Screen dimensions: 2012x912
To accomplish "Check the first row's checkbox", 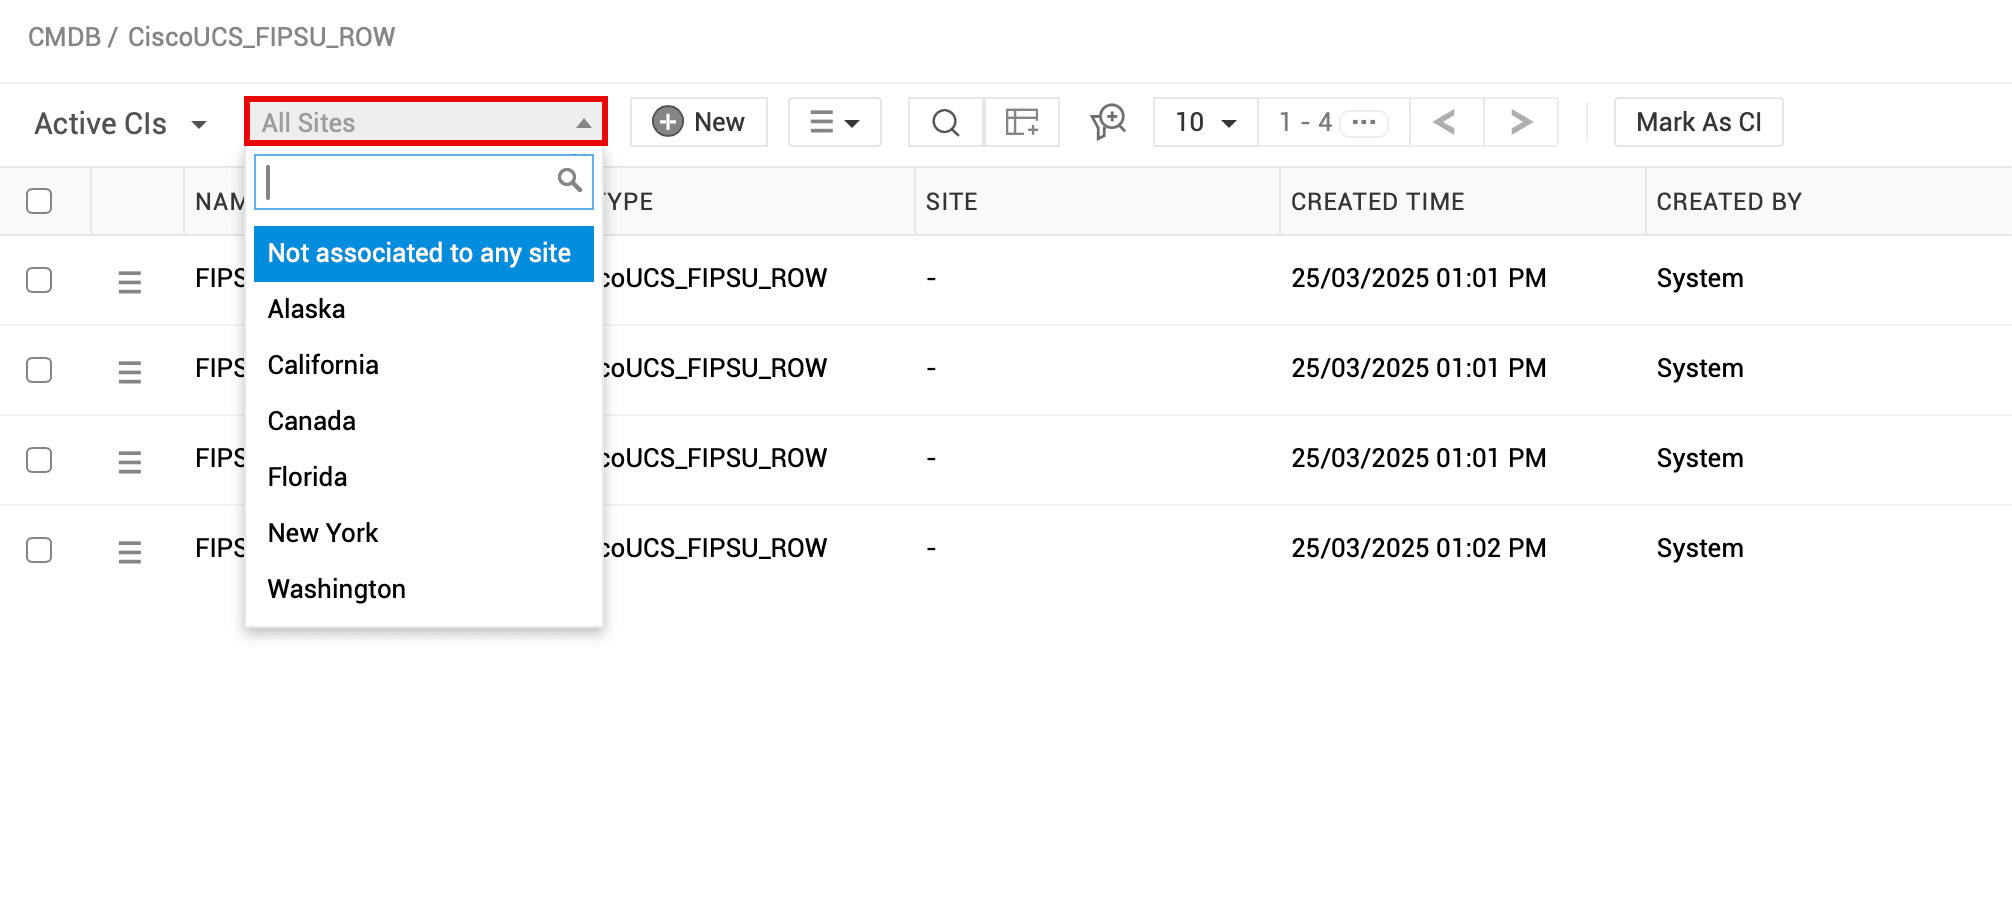I will (39, 280).
